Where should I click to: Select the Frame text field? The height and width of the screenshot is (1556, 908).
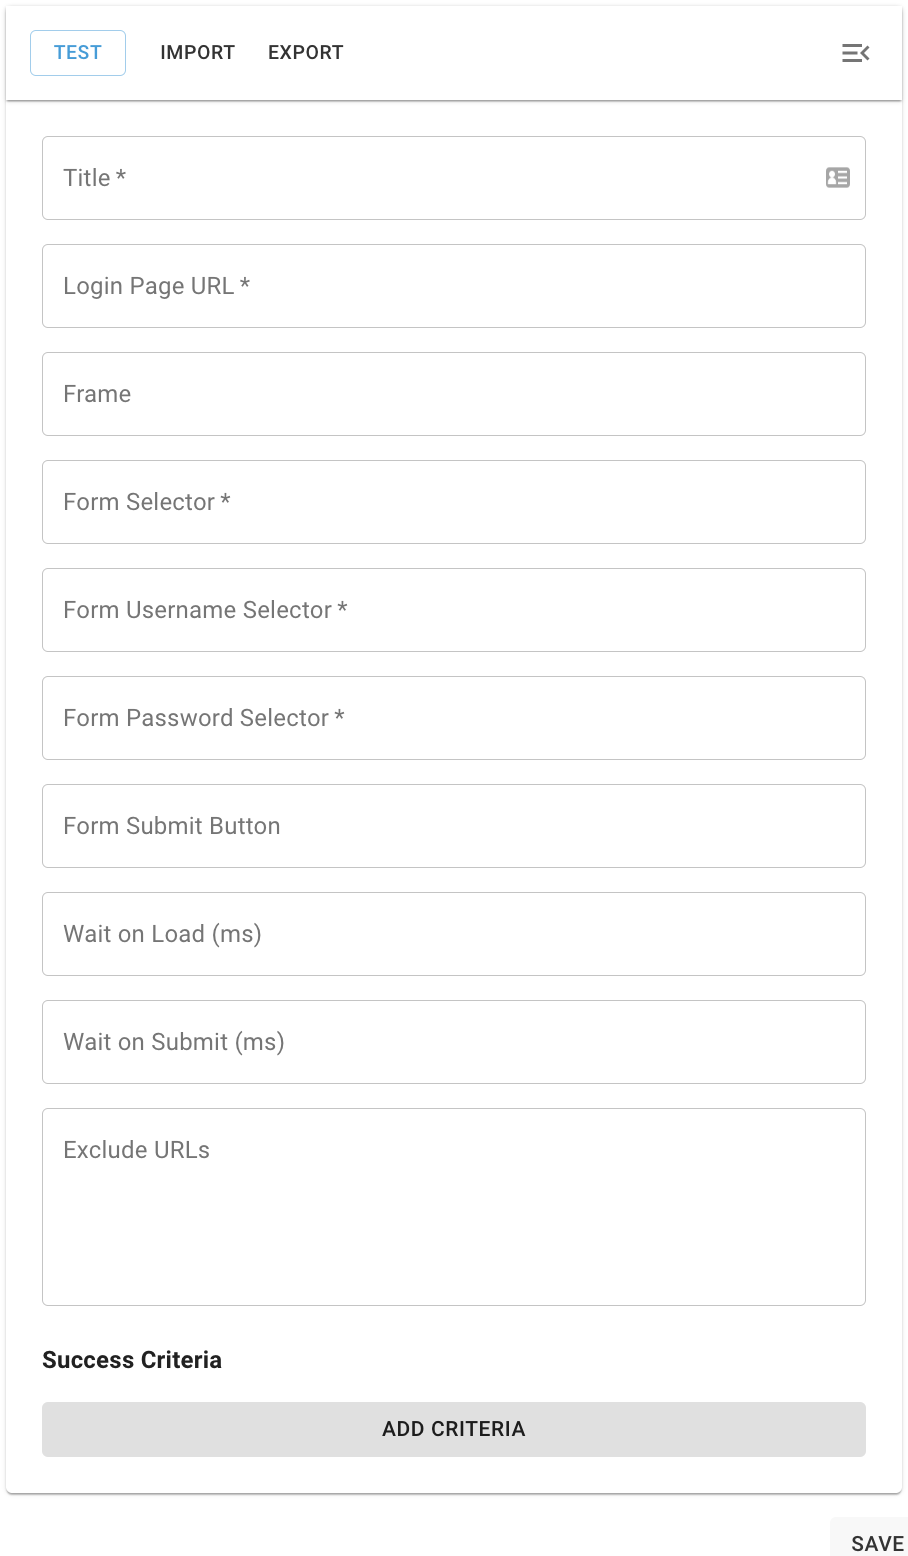[453, 394]
